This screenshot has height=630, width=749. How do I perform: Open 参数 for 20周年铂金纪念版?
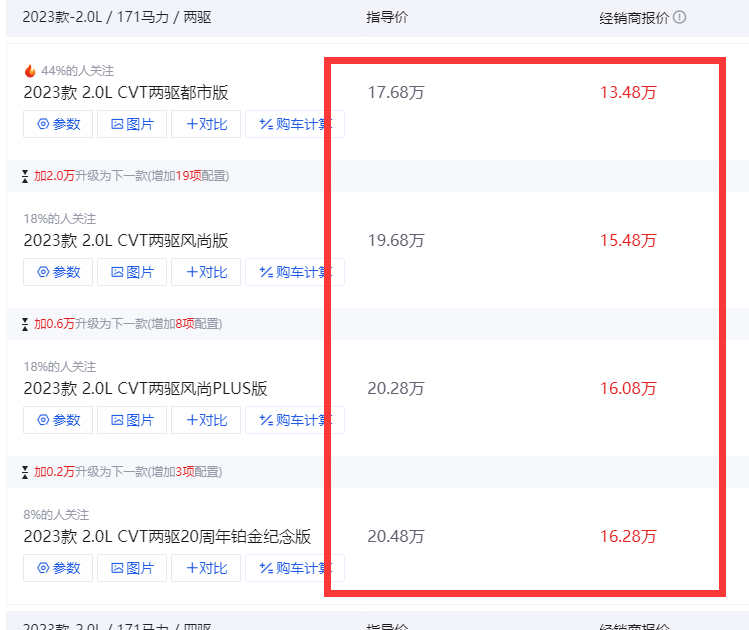[58, 568]
